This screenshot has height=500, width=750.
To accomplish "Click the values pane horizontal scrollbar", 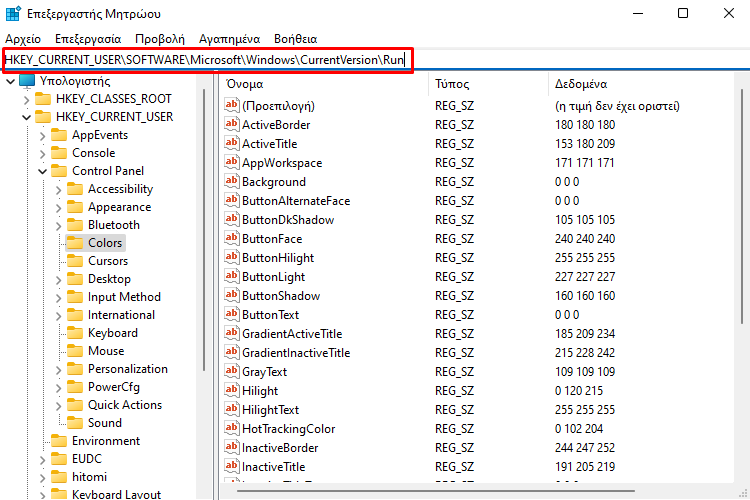I will tap(435, 490).
